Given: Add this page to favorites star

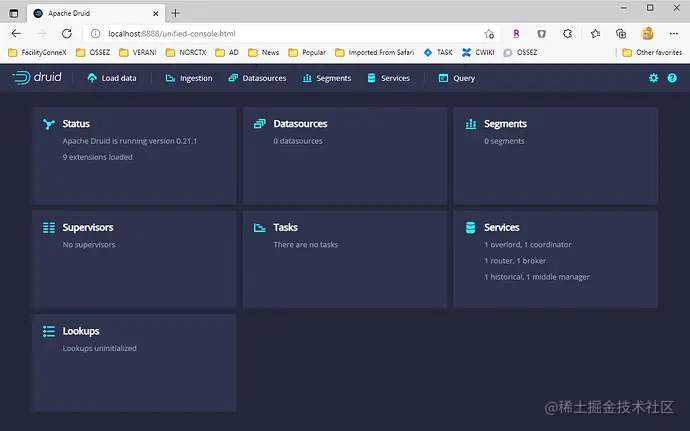Looking at the screenshot, I should click(489, 33).
